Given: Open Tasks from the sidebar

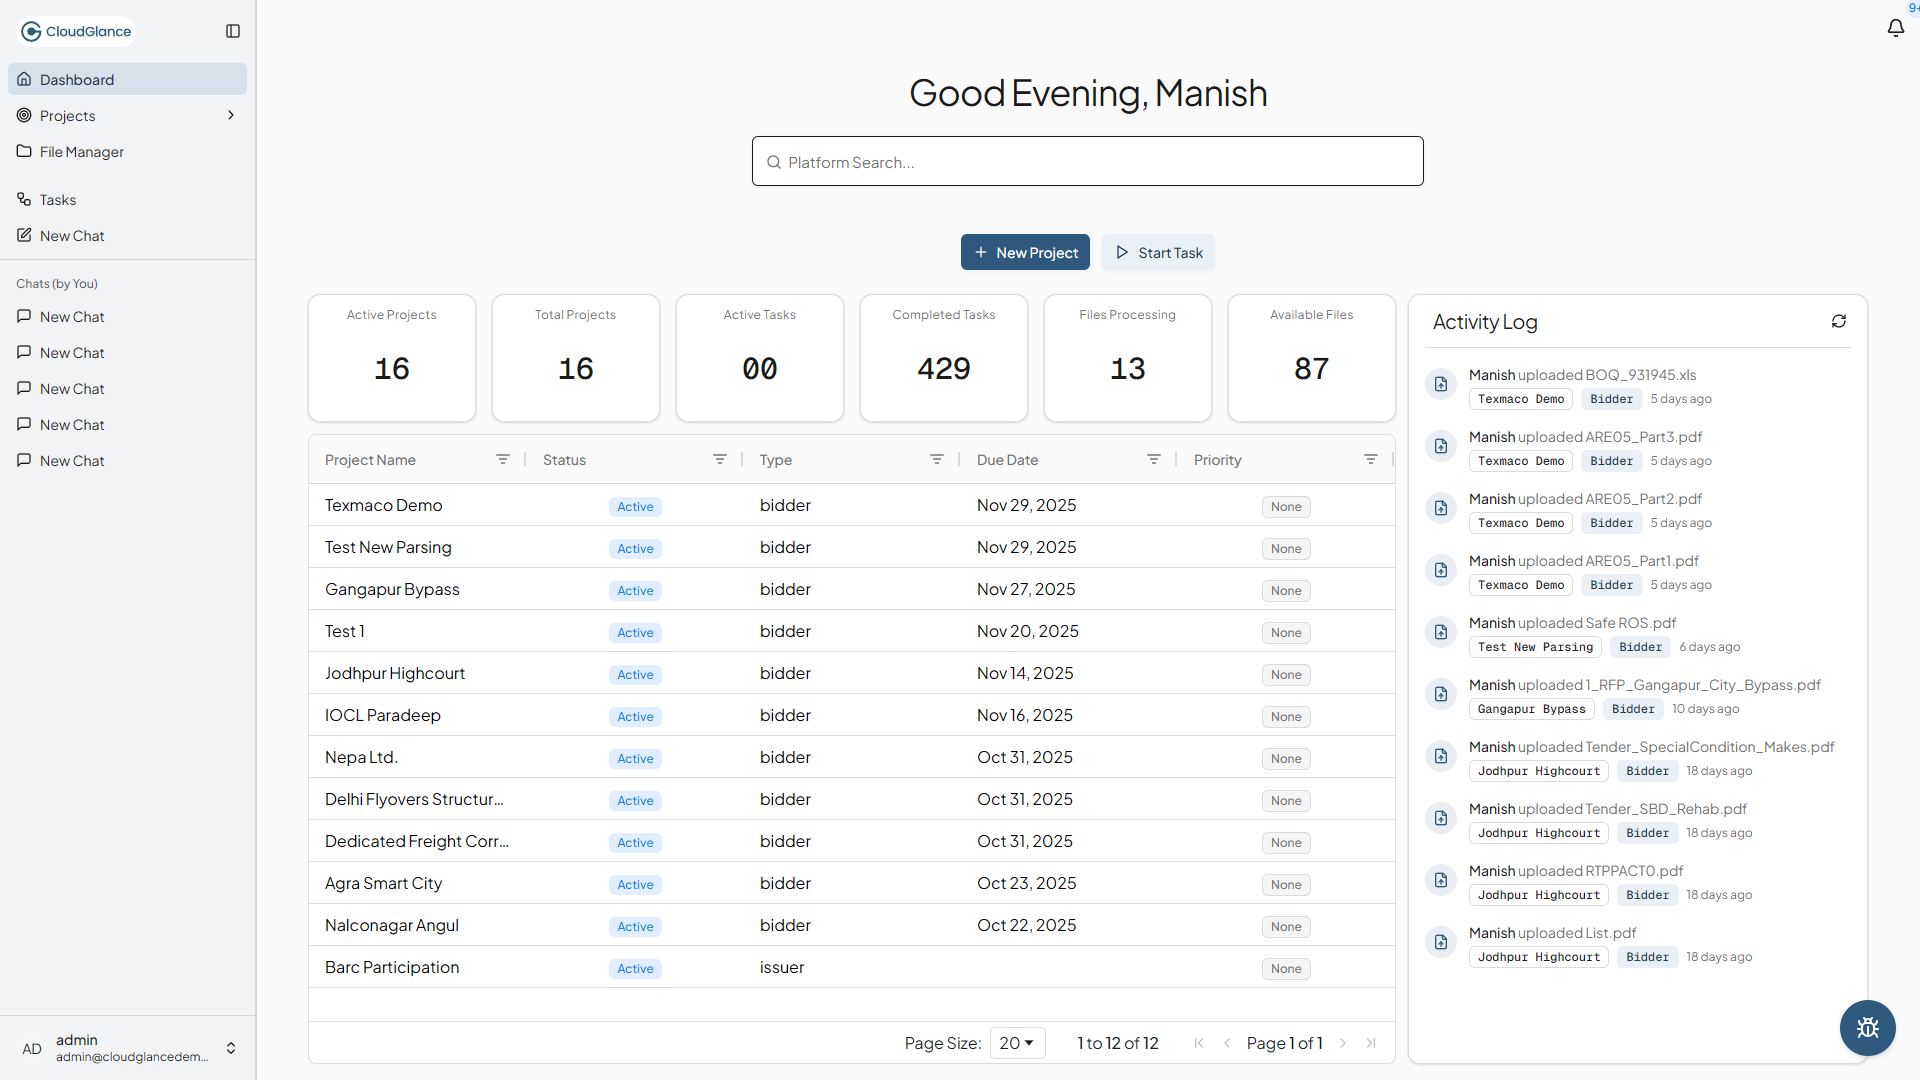Looking at the screenshot, I should click(58, 199).
